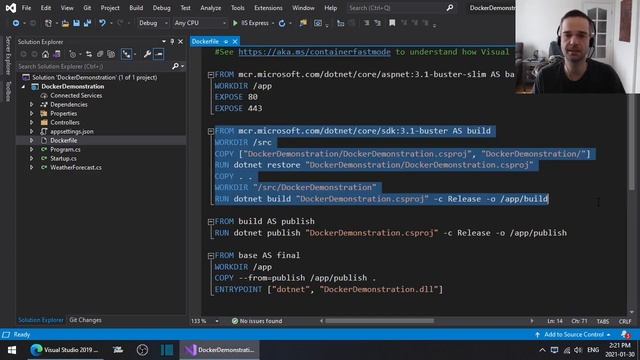The image size is (640, 360).
Task: Select Connected Services in Solution Explorer
Action: (76, 96)
